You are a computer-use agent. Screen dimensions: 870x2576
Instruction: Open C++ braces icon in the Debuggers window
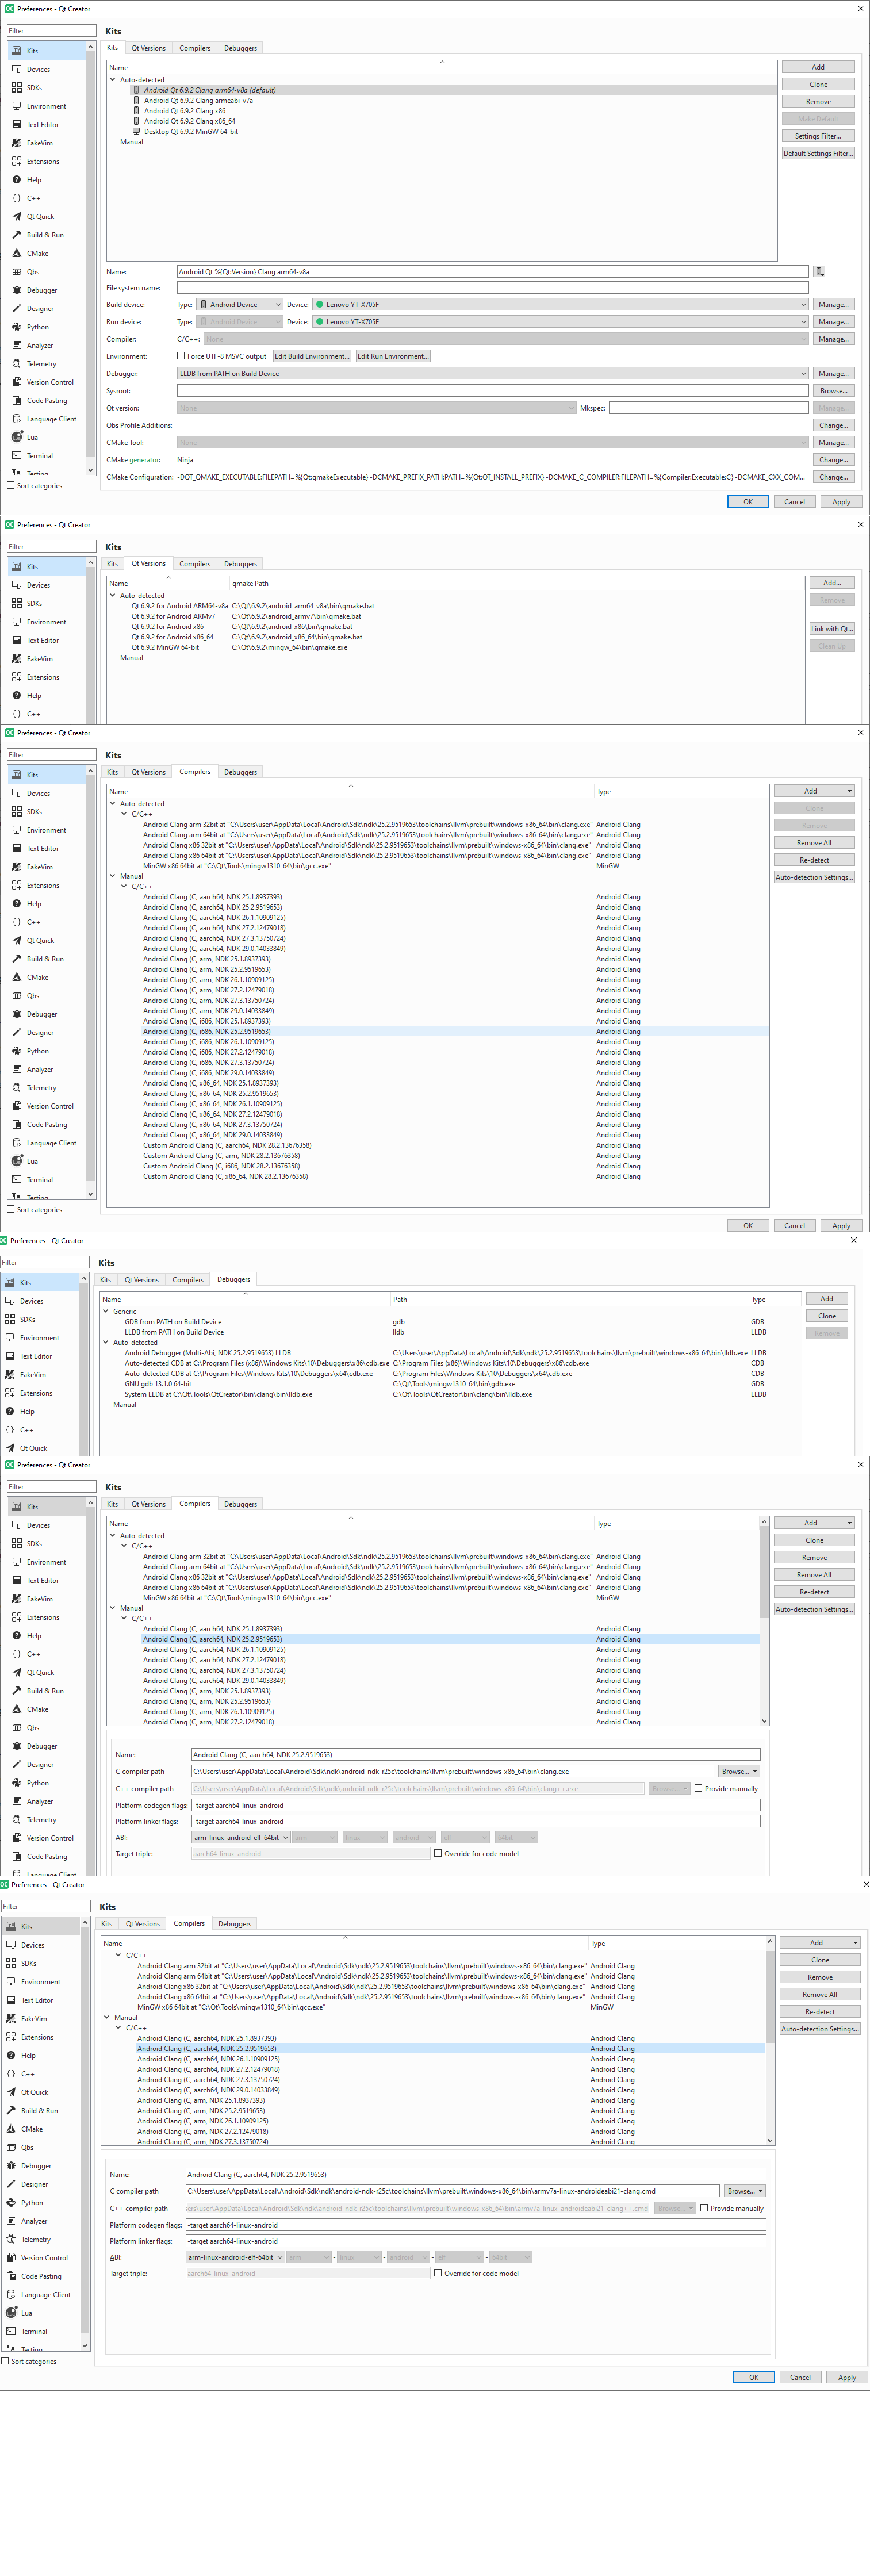(x=10, y=1430)
